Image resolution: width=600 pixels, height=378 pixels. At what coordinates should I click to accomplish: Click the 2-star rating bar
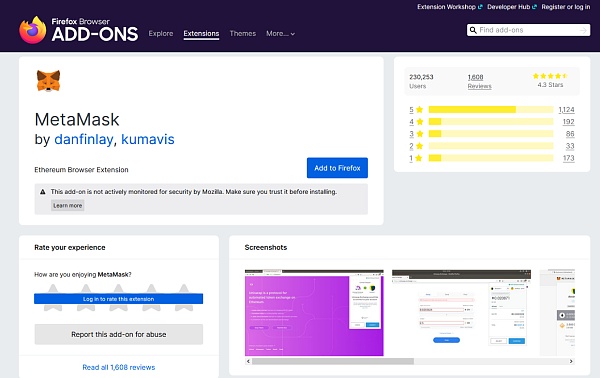[x=491, y=146]
